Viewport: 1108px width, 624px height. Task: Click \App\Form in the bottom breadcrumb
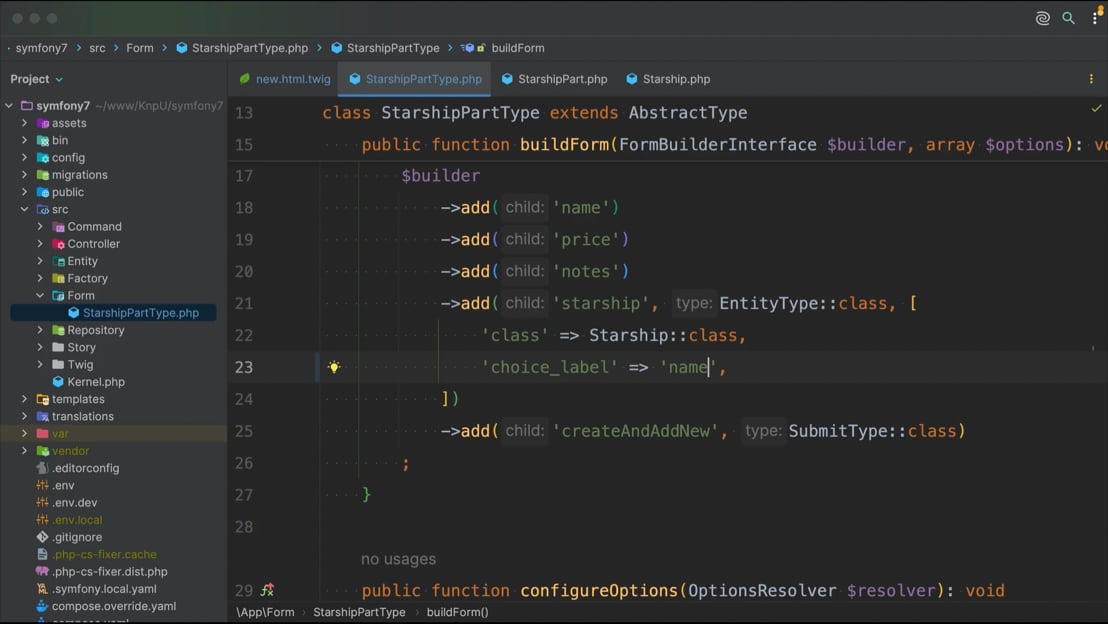click(x=266, y=612)
